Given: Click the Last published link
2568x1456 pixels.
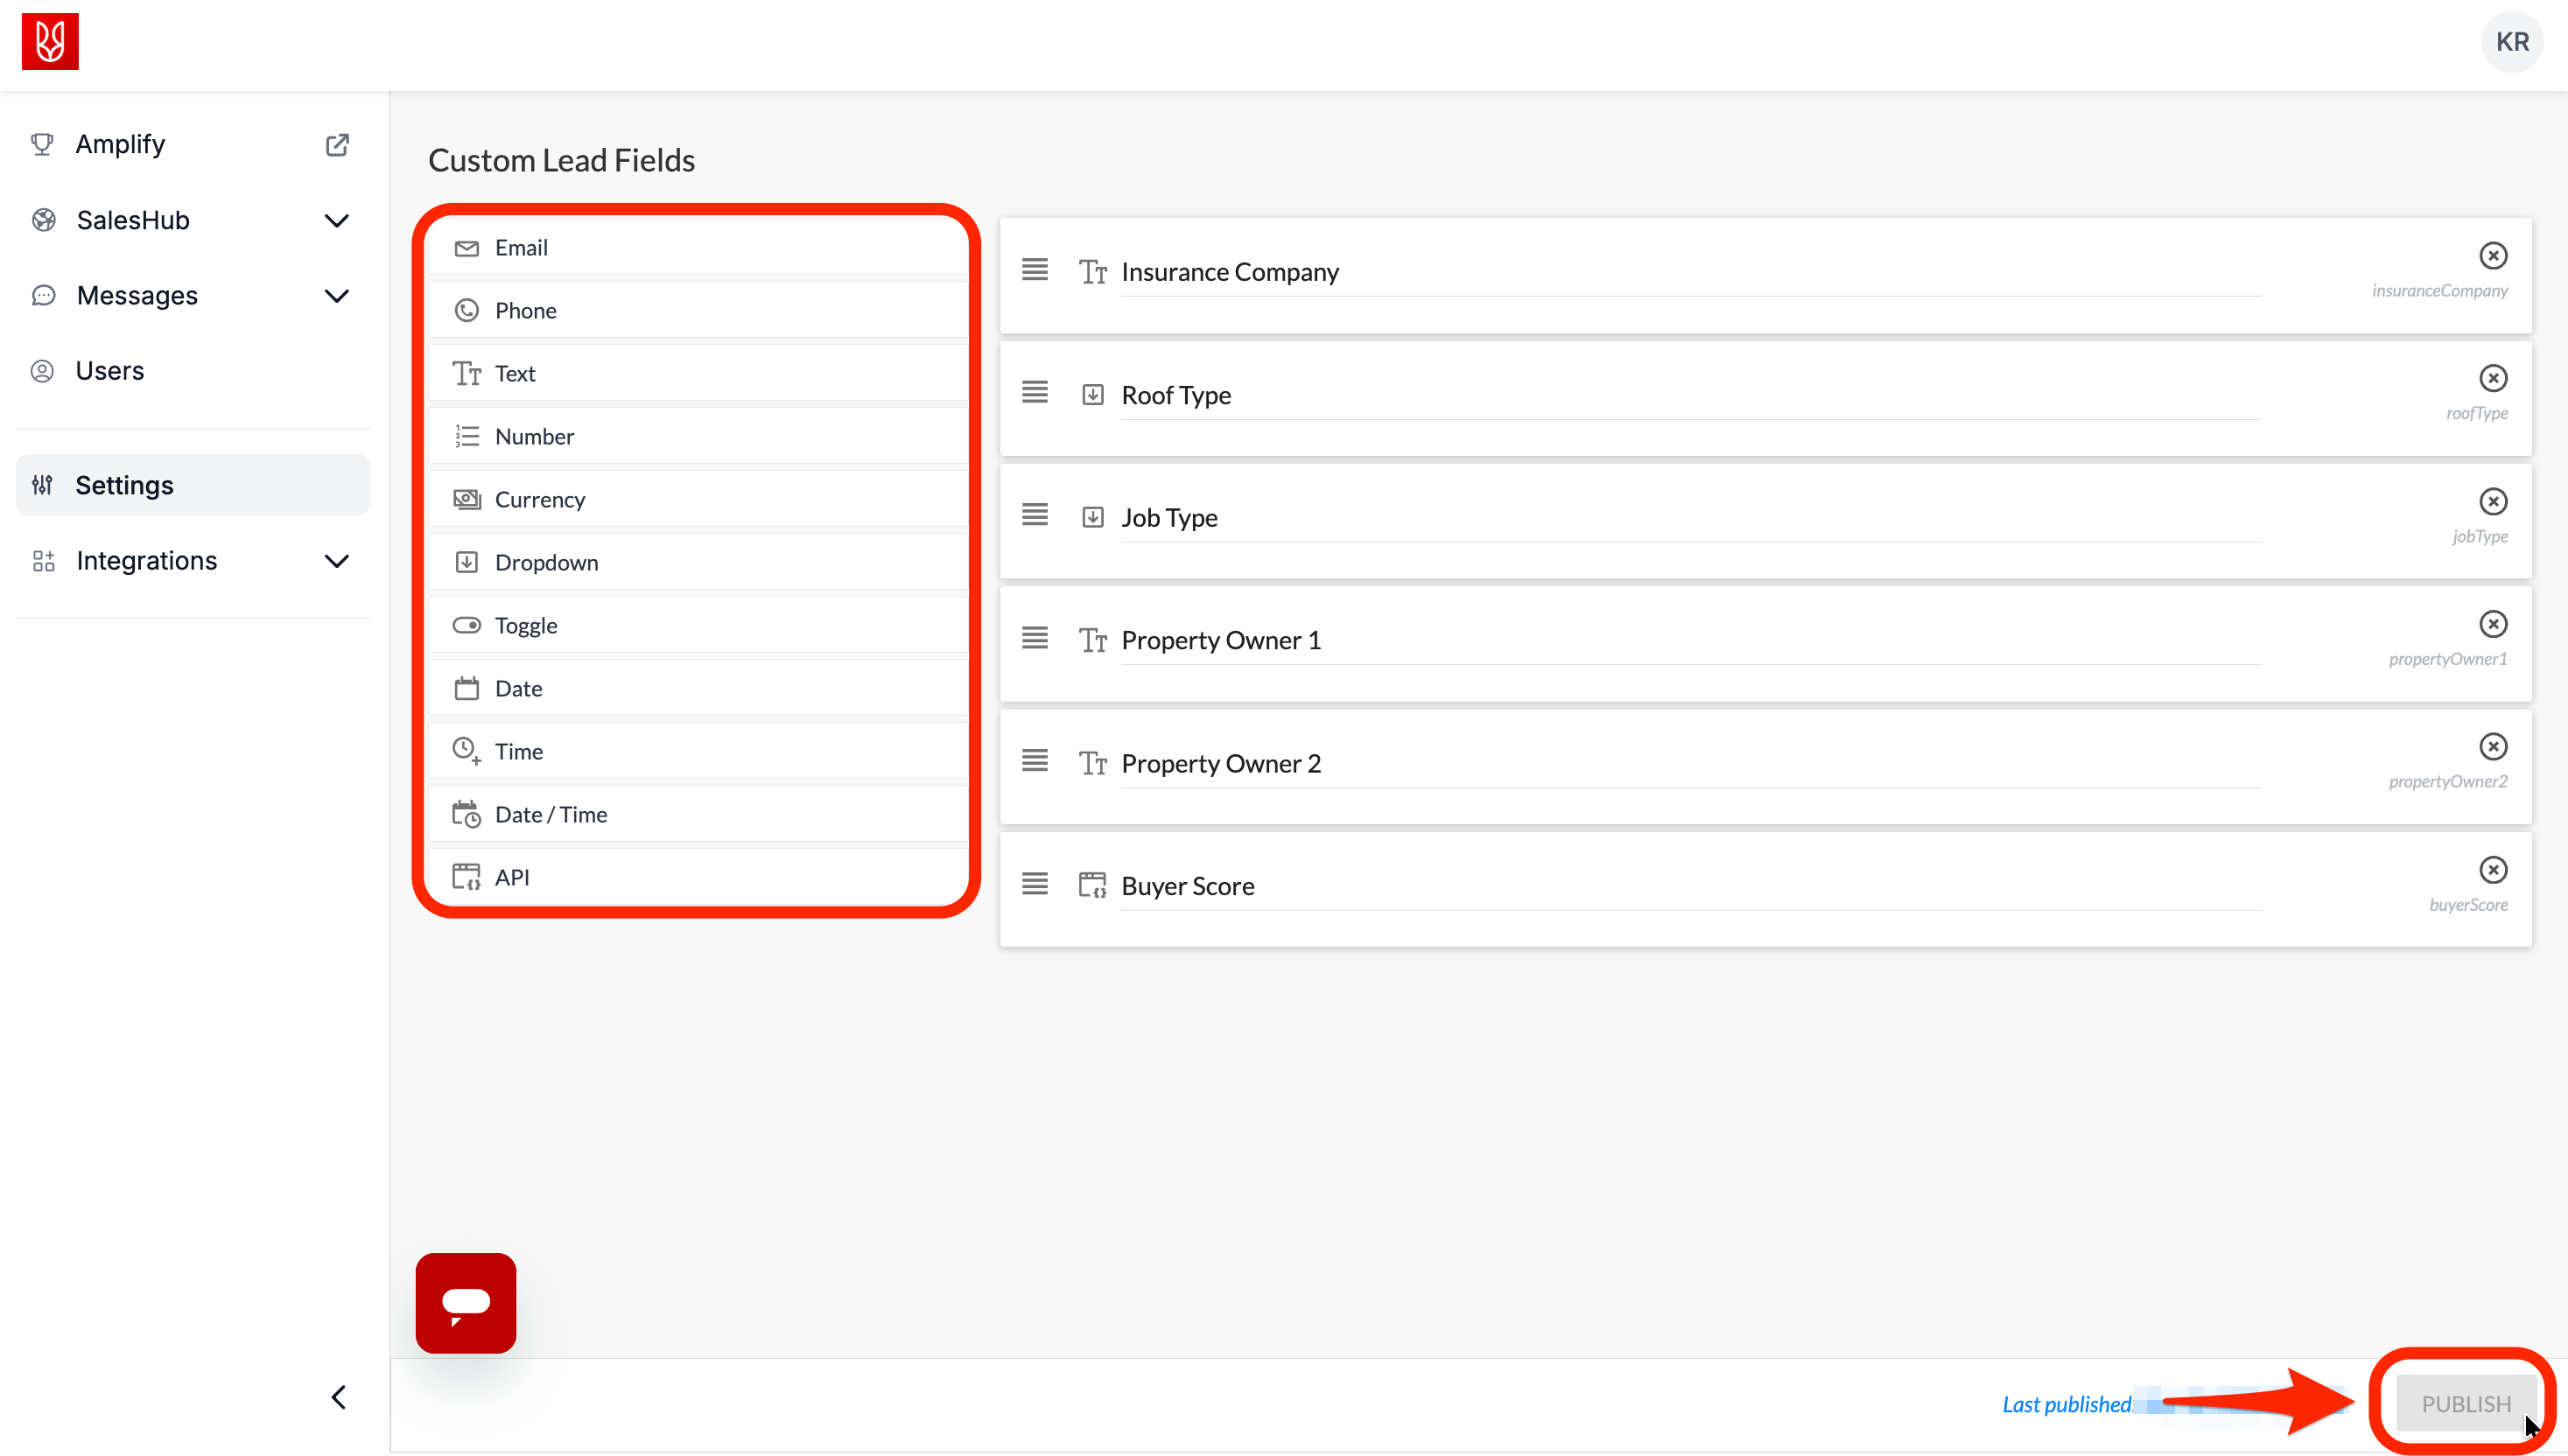Looking at the screenshot, I should (2066, 1404).
